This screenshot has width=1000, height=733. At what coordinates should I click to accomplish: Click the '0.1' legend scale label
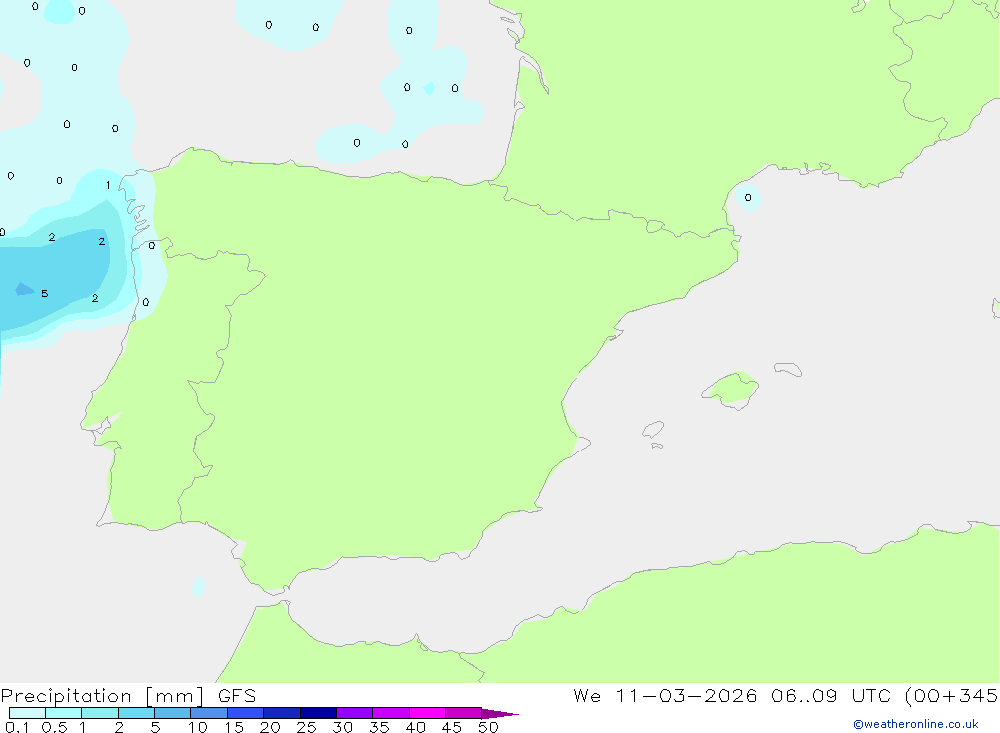coord(17,727)
